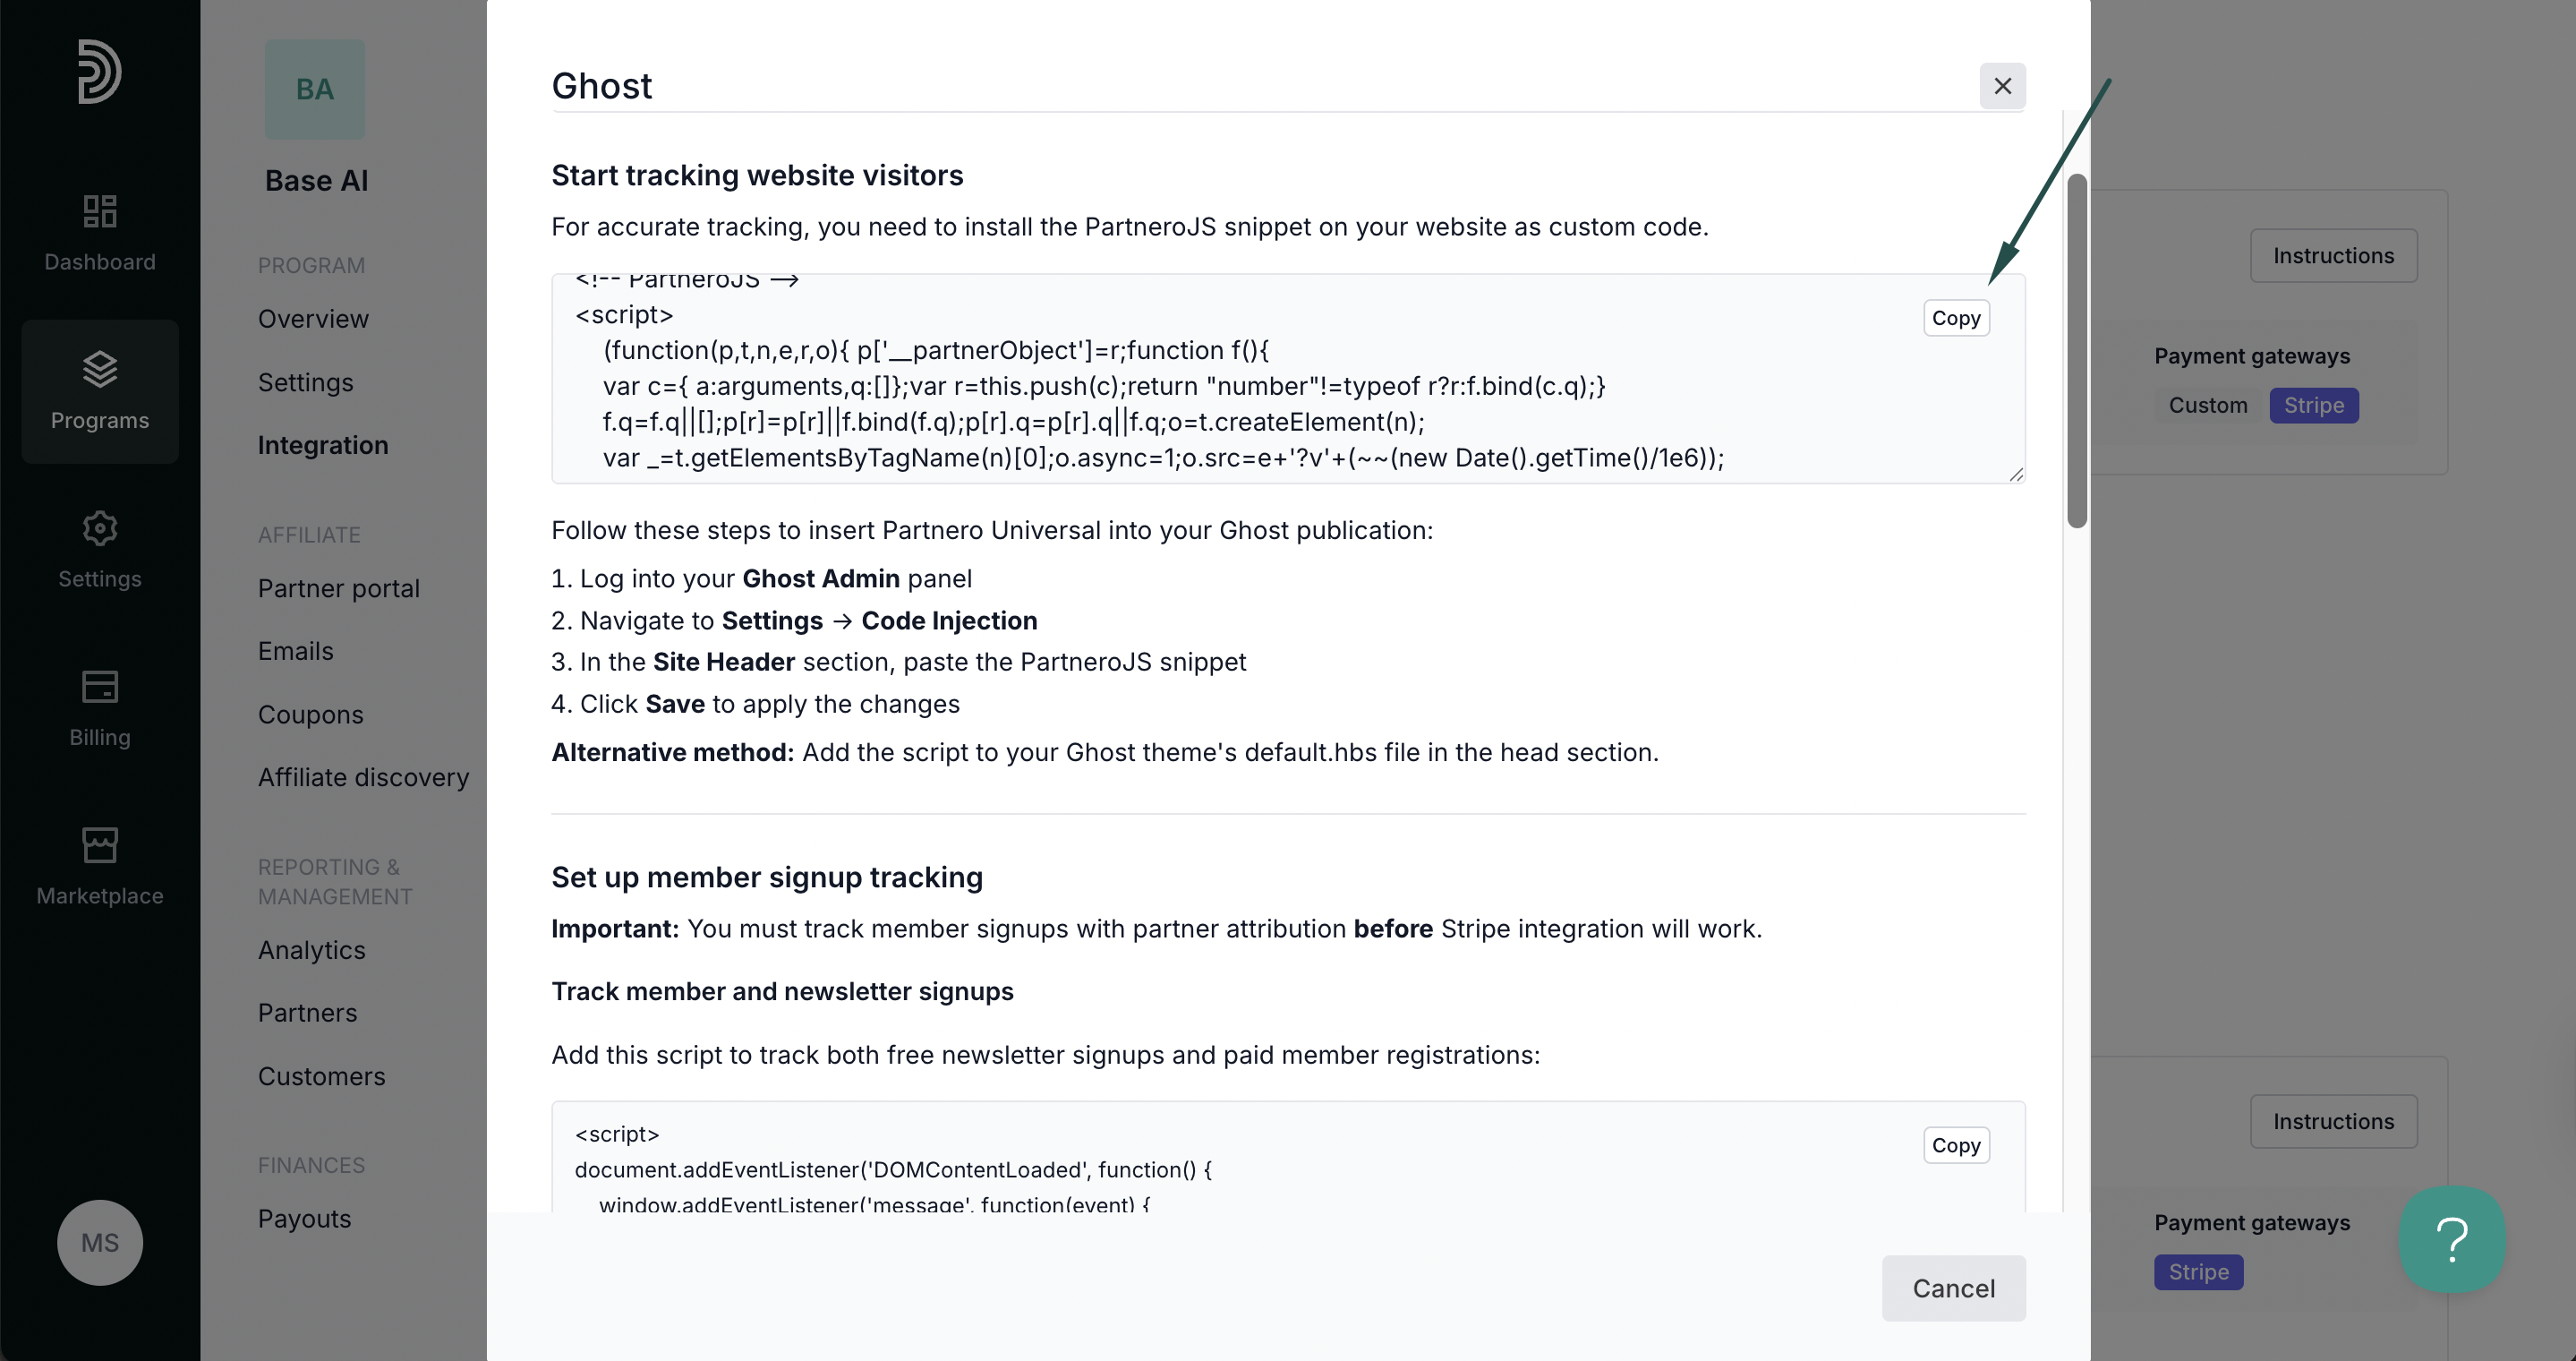Open Partner portal page

coord(339,588)
